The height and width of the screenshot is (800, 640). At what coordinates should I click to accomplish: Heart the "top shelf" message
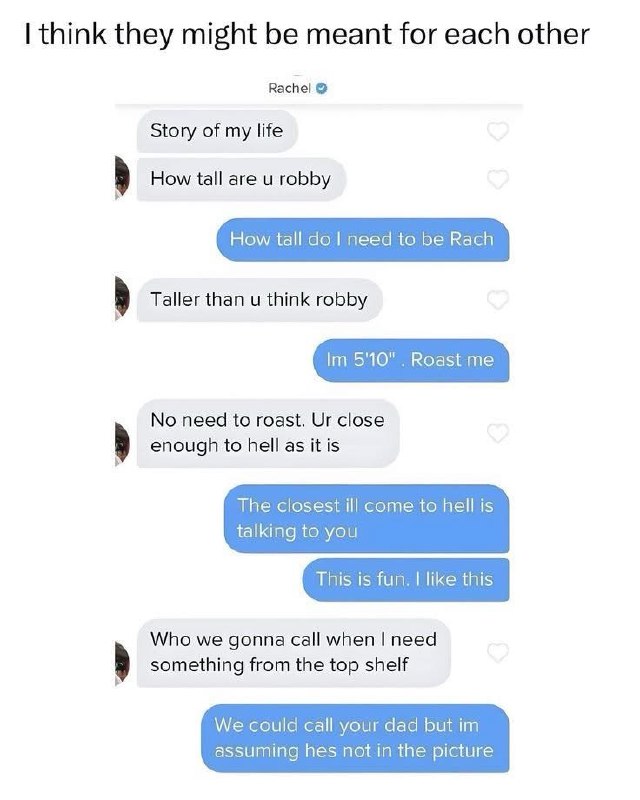pyautogui.click(x=498, y=652)
